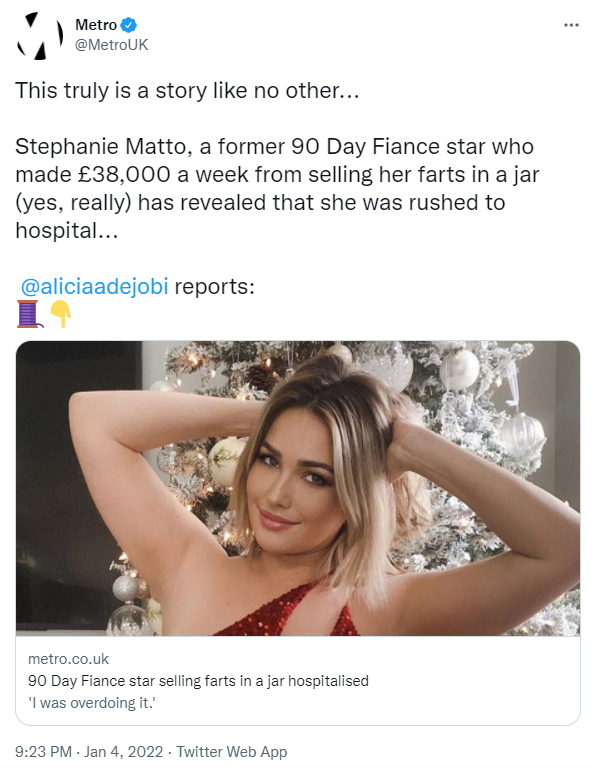Open the article preview photo

298,488
